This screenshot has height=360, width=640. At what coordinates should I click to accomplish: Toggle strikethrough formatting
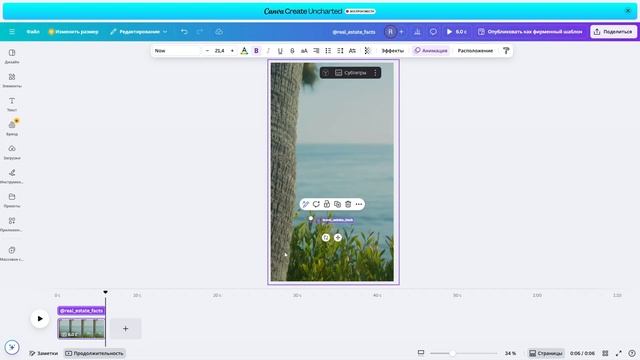(292, 51)
